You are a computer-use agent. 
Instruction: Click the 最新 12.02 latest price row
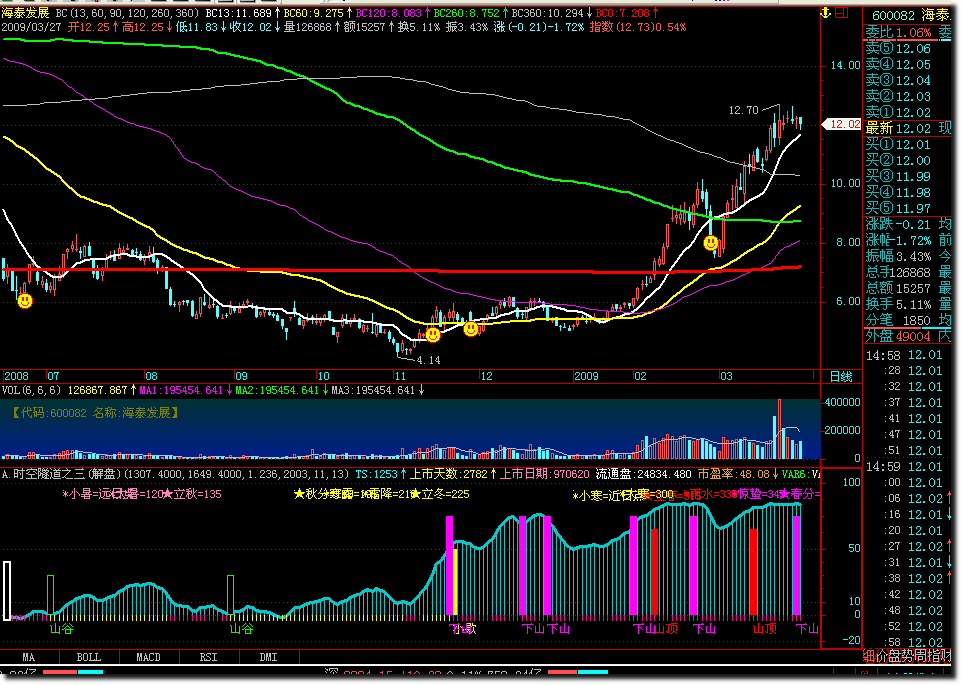point(908,128)
